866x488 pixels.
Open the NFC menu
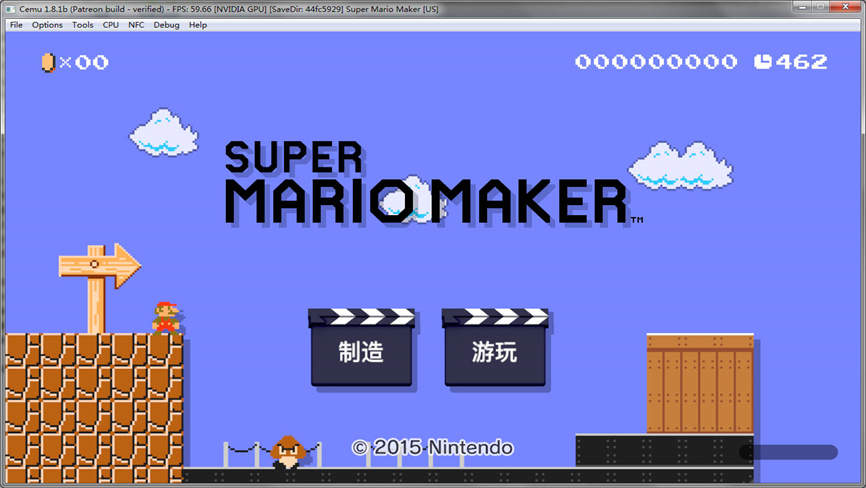[136, 25]
